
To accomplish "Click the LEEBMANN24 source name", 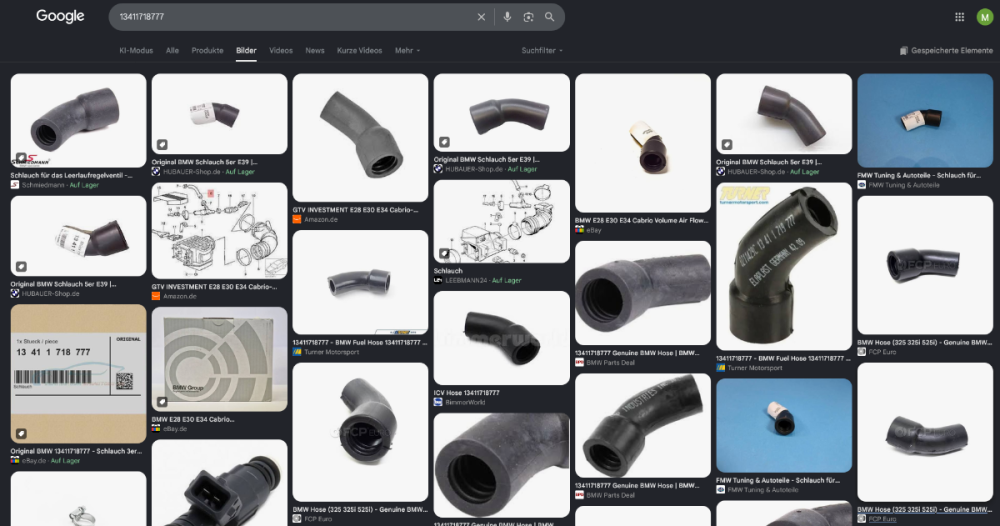I will [466, 281].
